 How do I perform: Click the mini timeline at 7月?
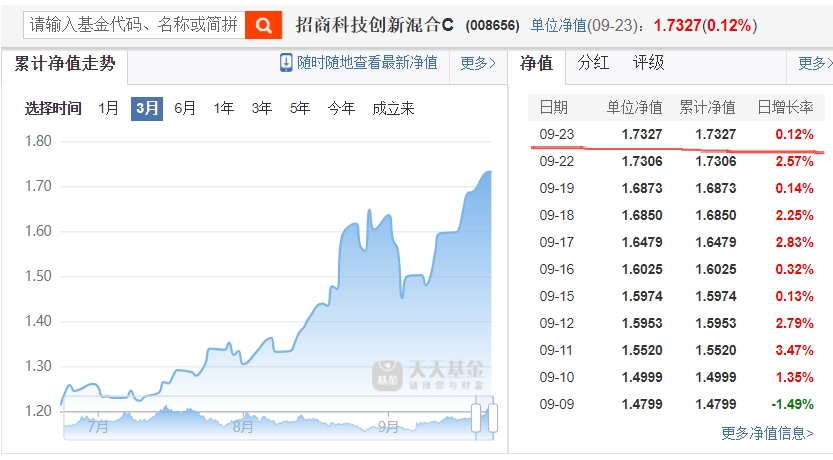[x=98, y=427]
